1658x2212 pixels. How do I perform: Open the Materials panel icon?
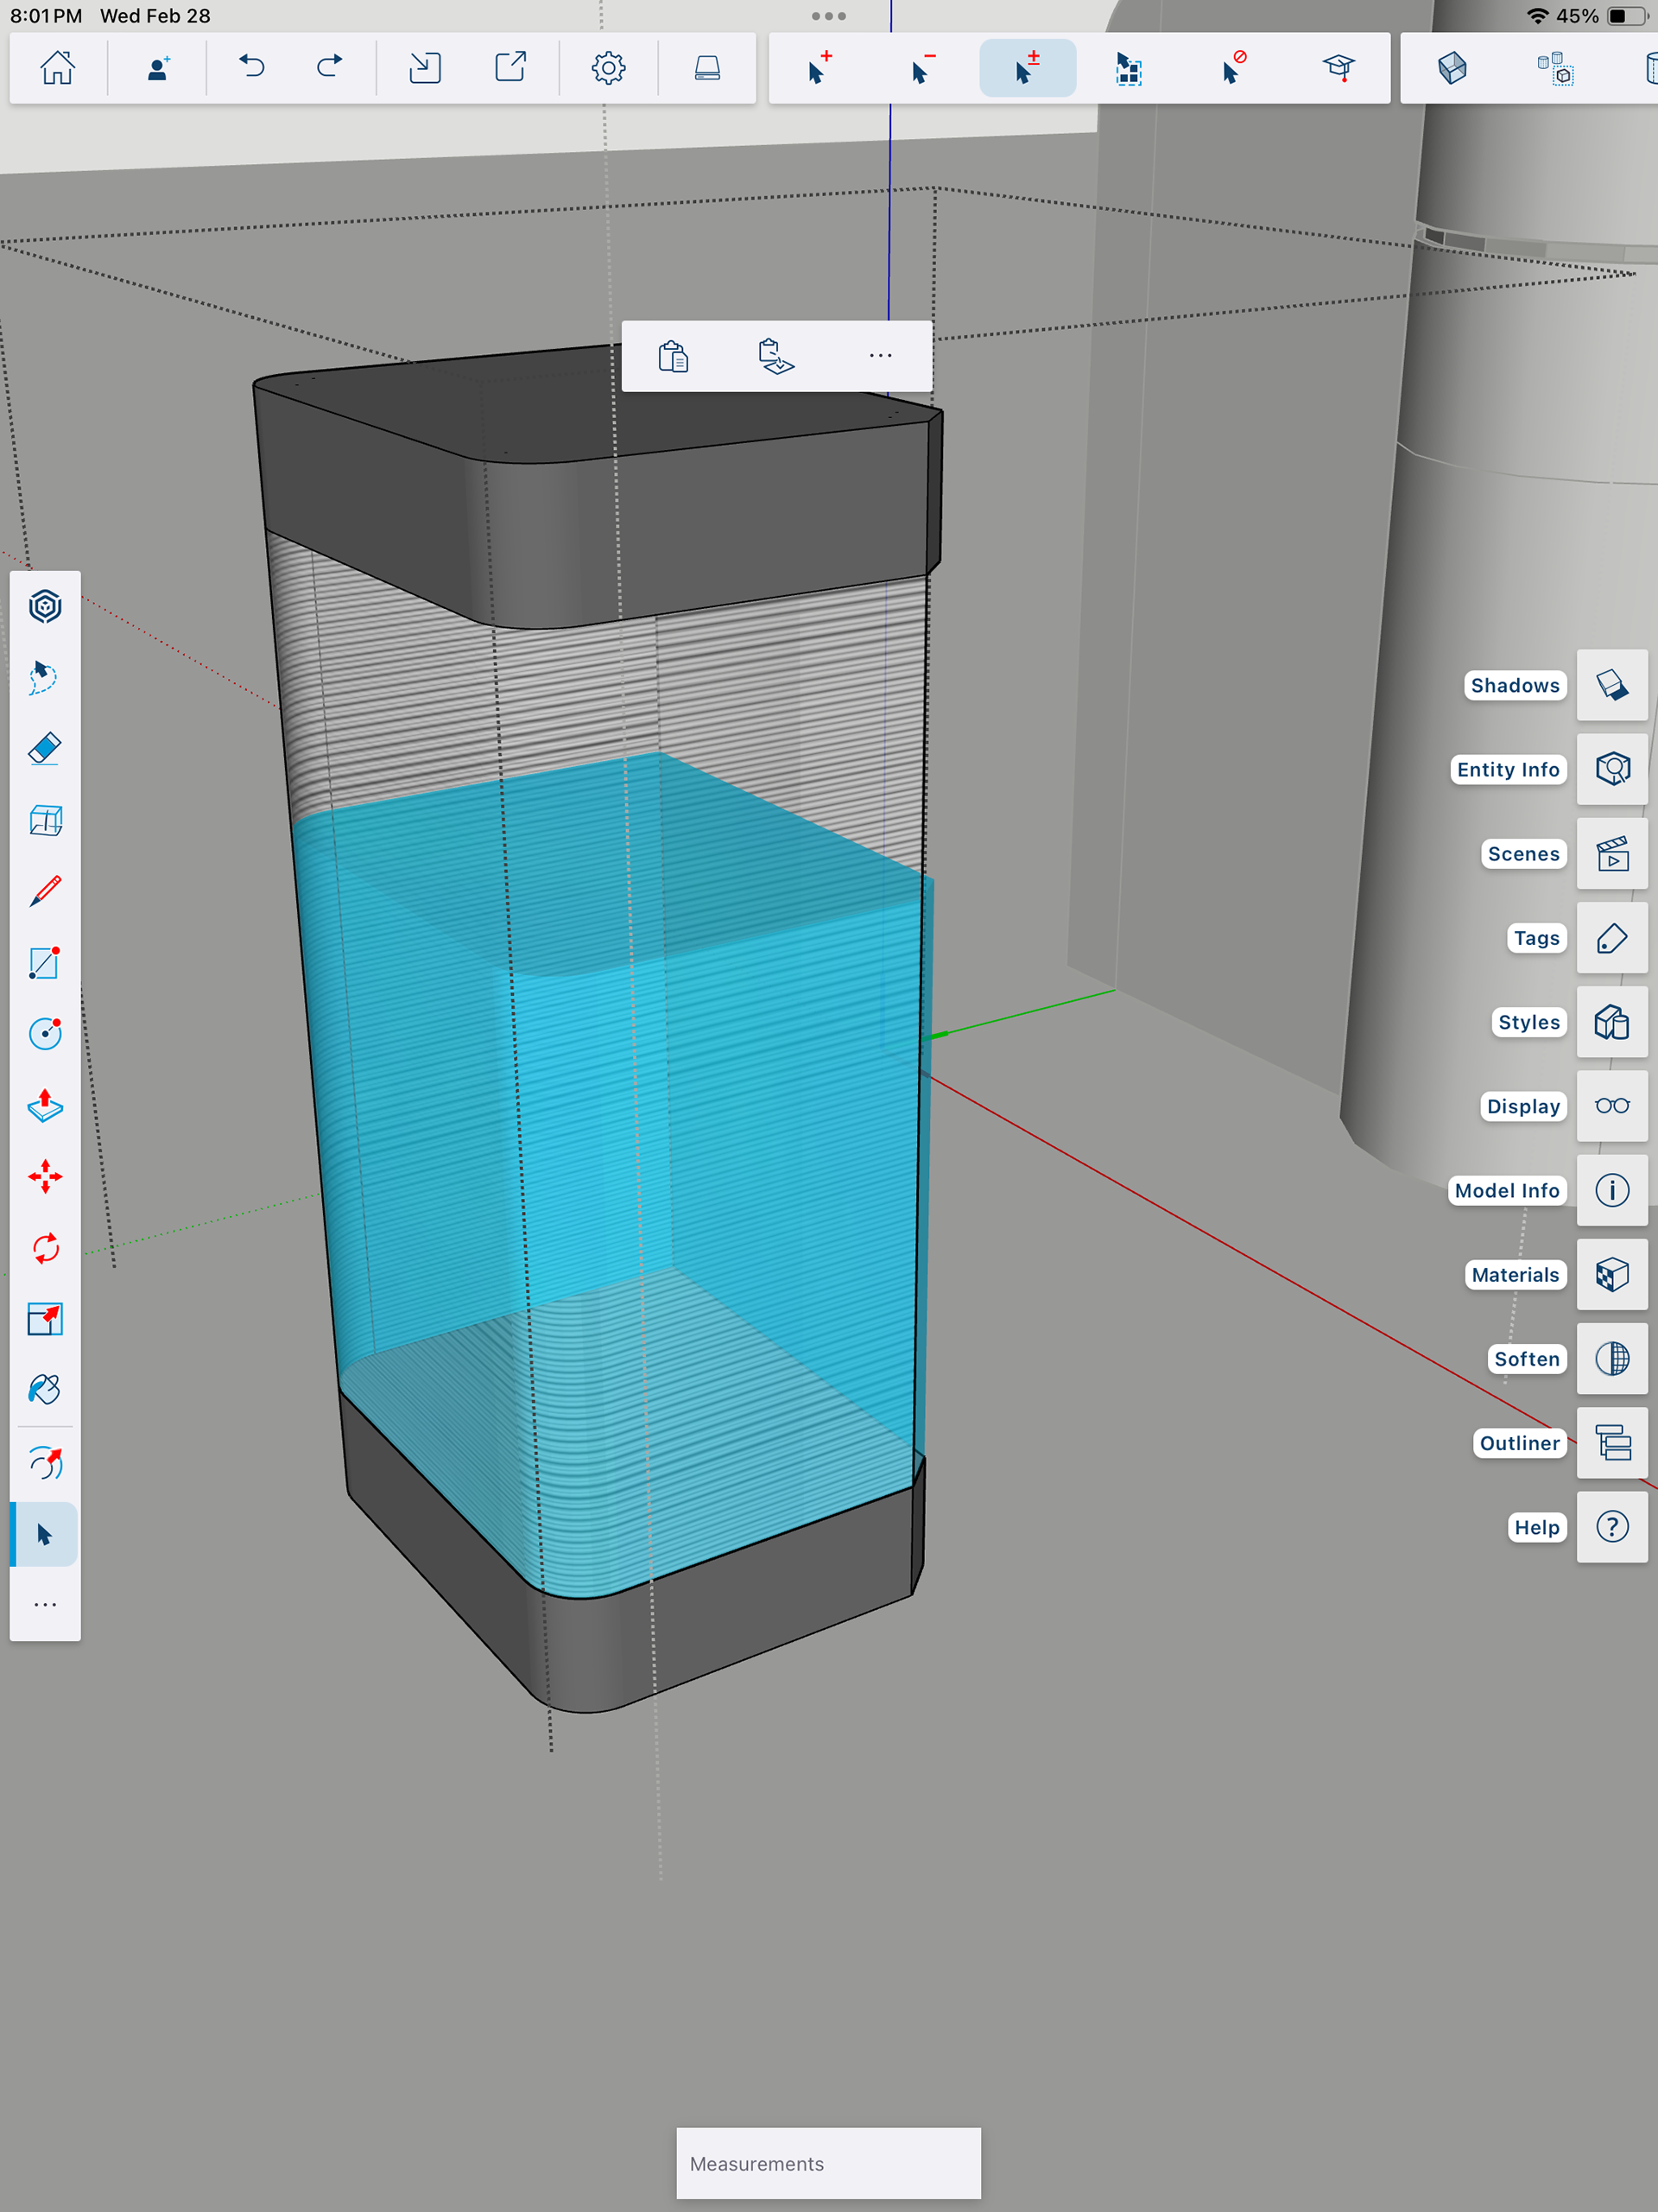pos(1611,1275)
